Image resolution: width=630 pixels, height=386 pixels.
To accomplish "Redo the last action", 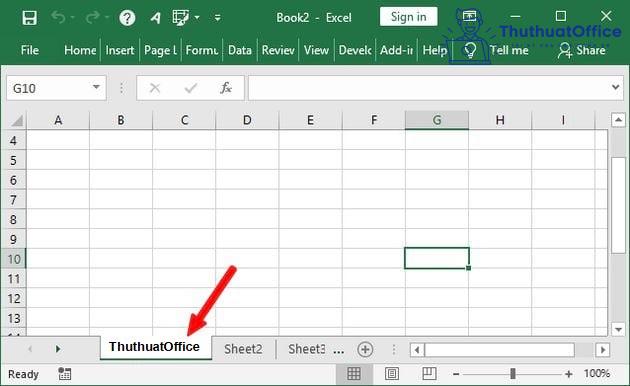I will [x=92, y=17].
